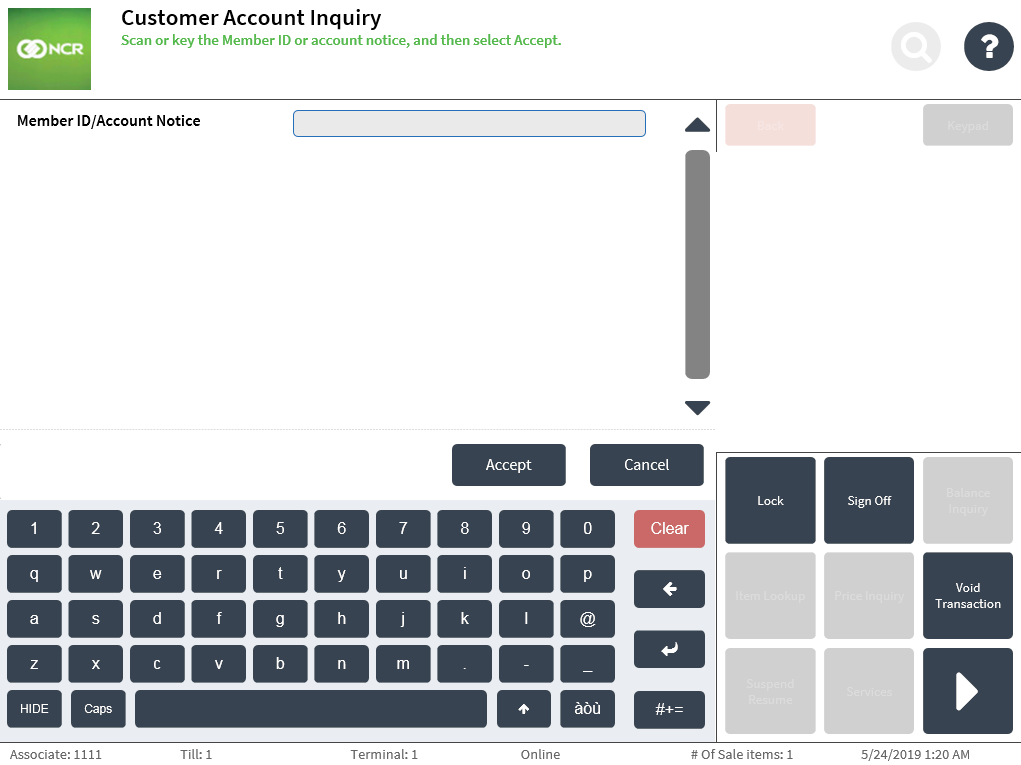Click the vertical scrollbar thumb
This screenshot has width=1021, height=765.
click(x=697, y=264)
